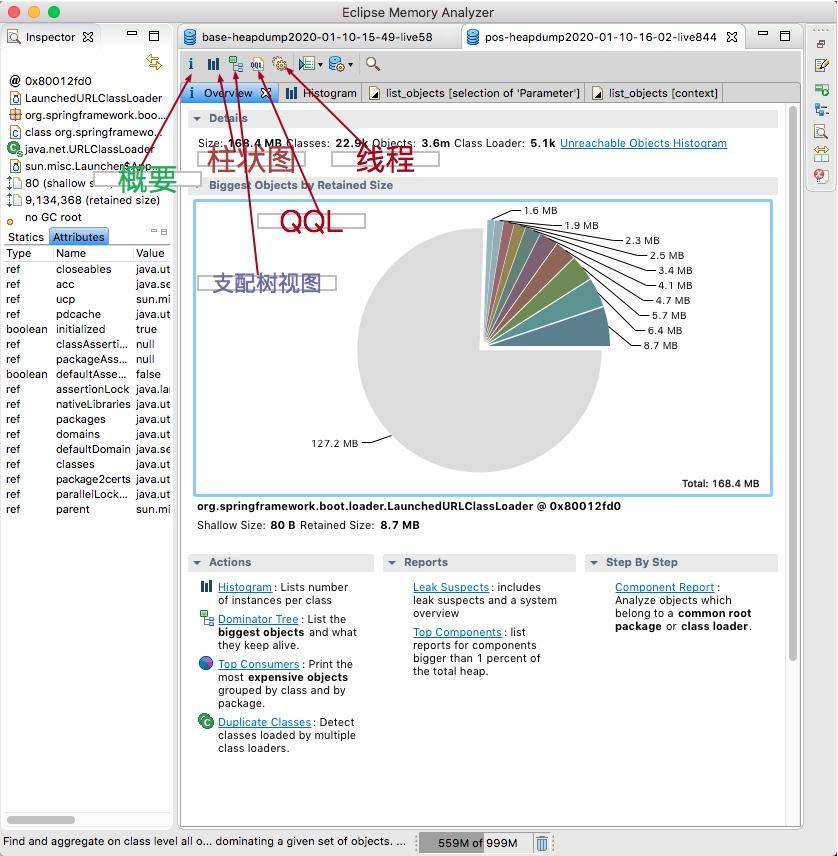Click the Histogram bar-chart toolbar icon
838x856 pixels.
pyautogui.click(x=213, y=64)
